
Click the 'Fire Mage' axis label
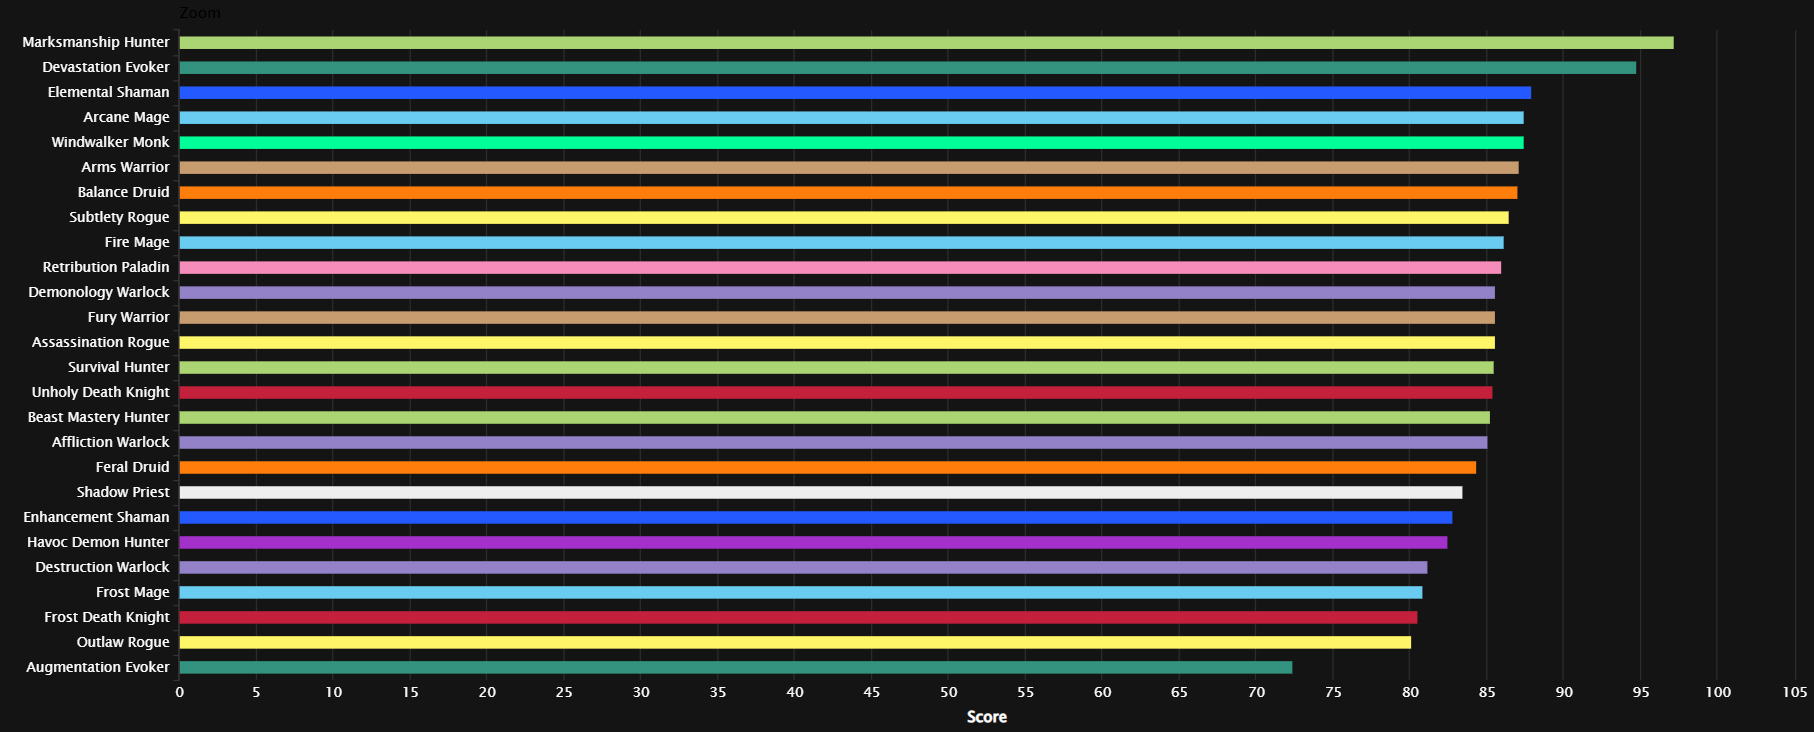point(137,242)
